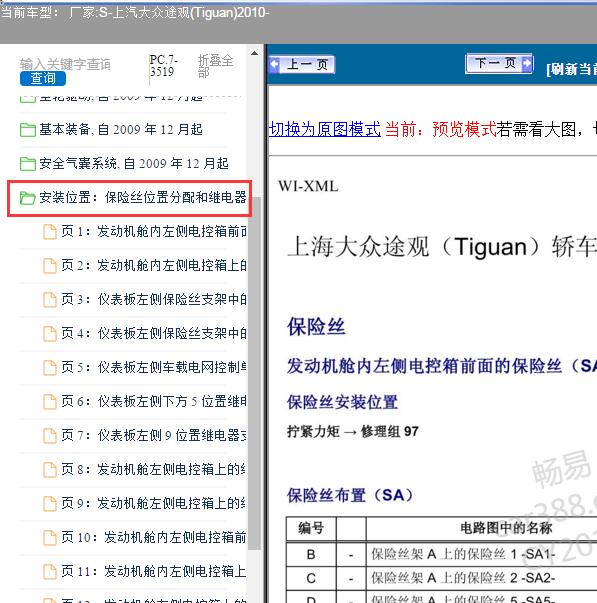This screenshot has width=597, height=603.
Task: Click table header 电路图中的名称
Action: pos(506,528)
